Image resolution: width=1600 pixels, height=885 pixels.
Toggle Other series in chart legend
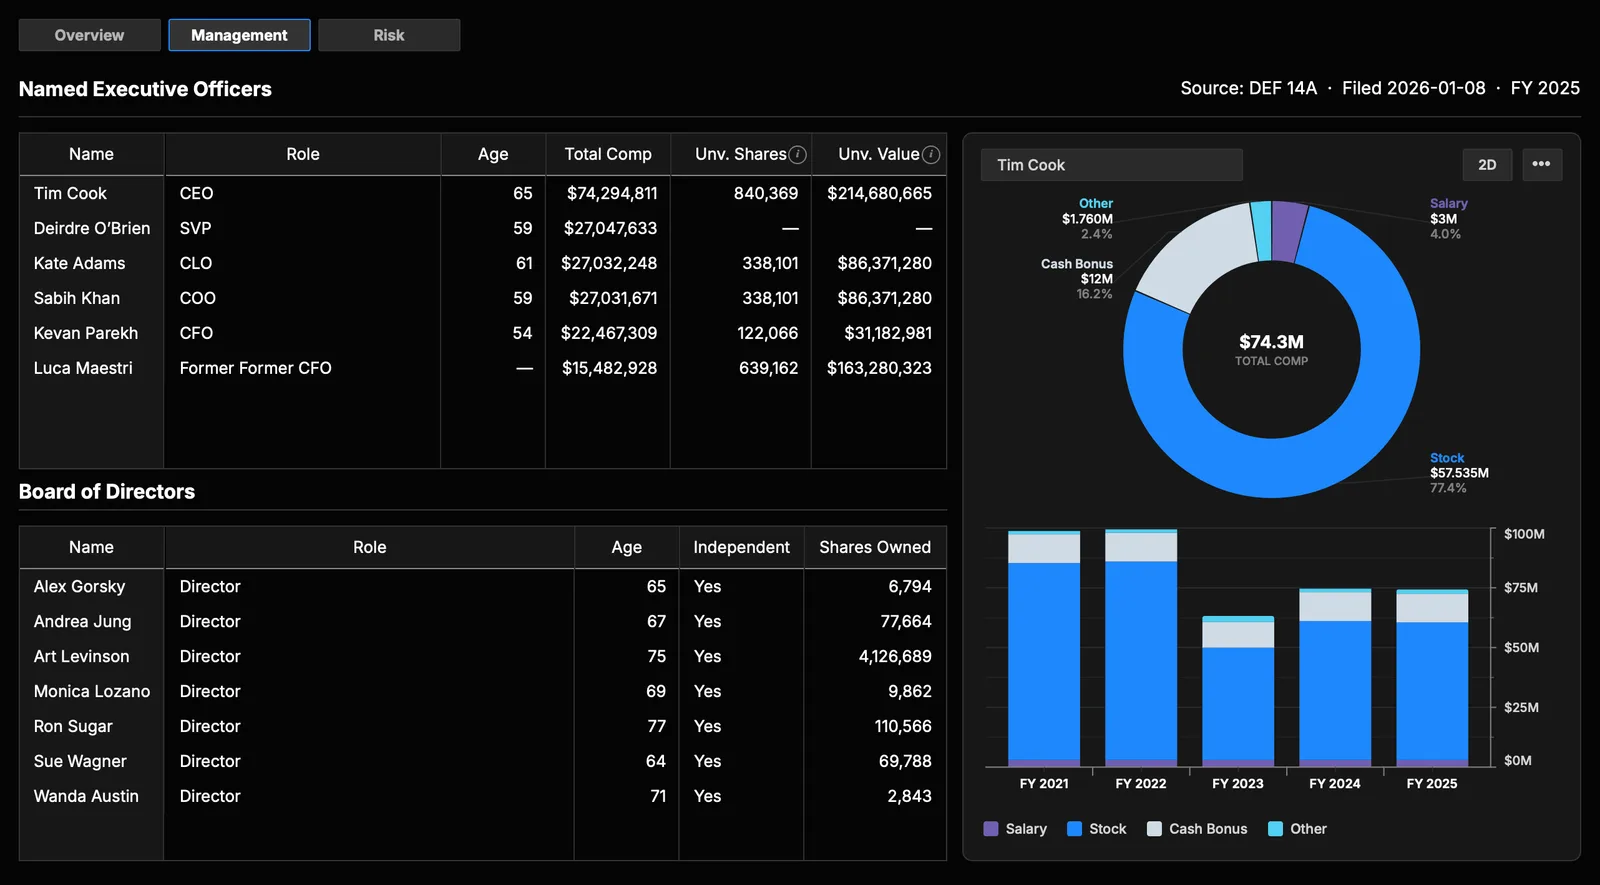[1297, 829]
